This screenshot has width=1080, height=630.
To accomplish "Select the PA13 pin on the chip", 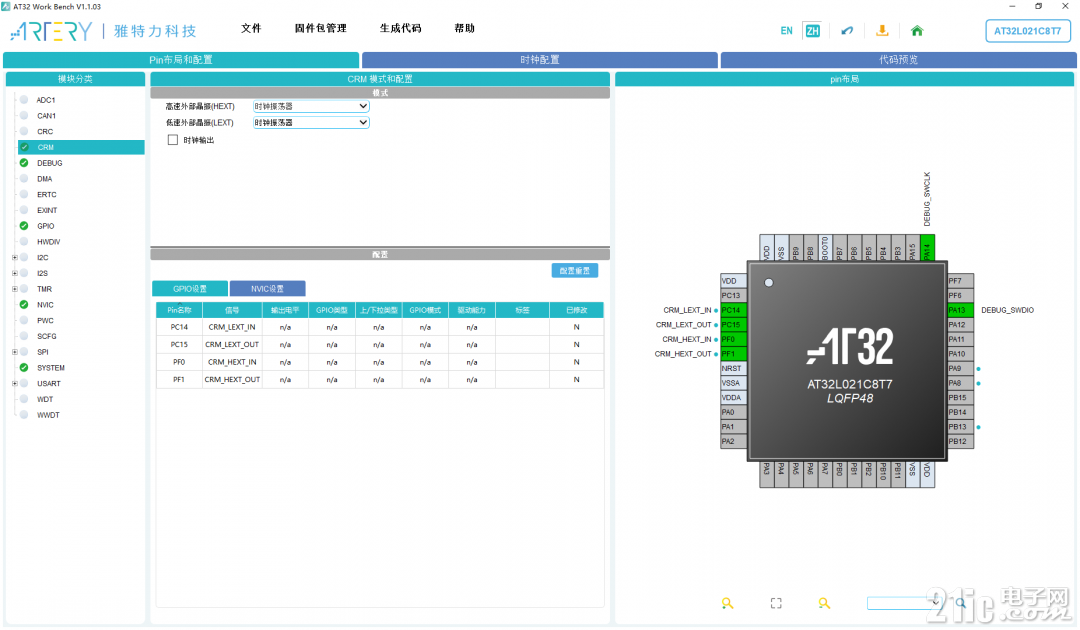I will [960, 311].
